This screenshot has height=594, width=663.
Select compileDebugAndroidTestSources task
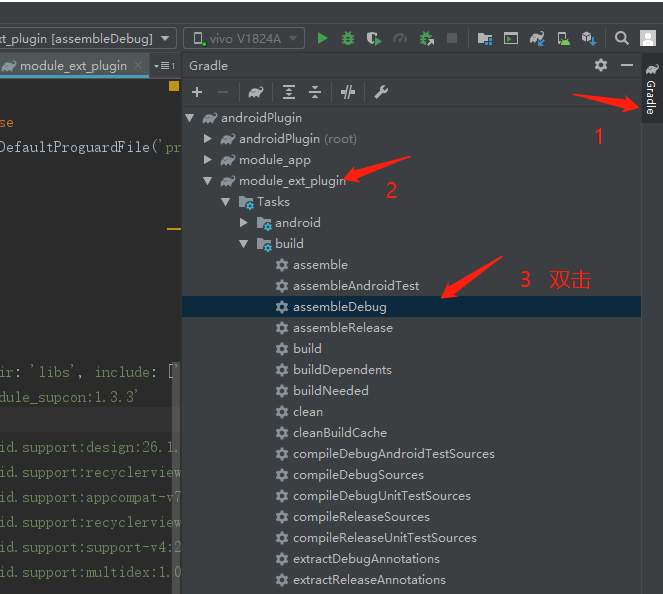click(394, 454)
